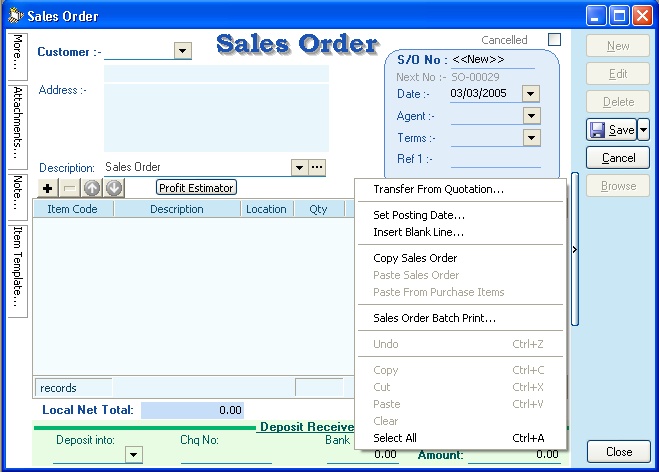
Task: Click the ellipsis button beside Description
Action: (317, 168)
